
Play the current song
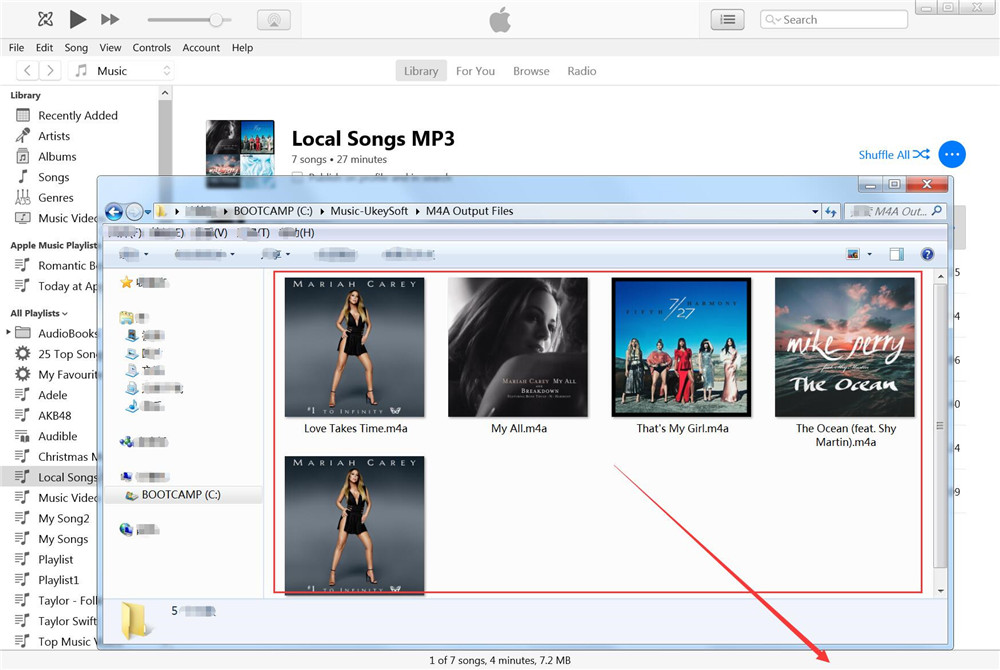pos(77,19)
